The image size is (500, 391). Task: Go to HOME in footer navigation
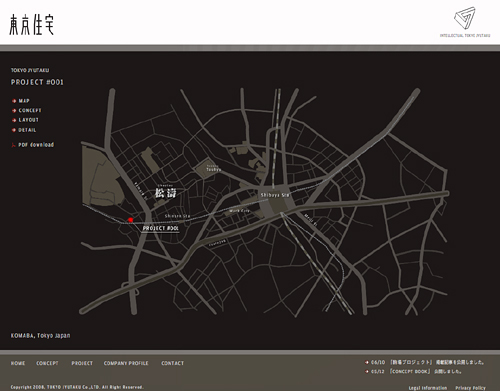[18, 363]
